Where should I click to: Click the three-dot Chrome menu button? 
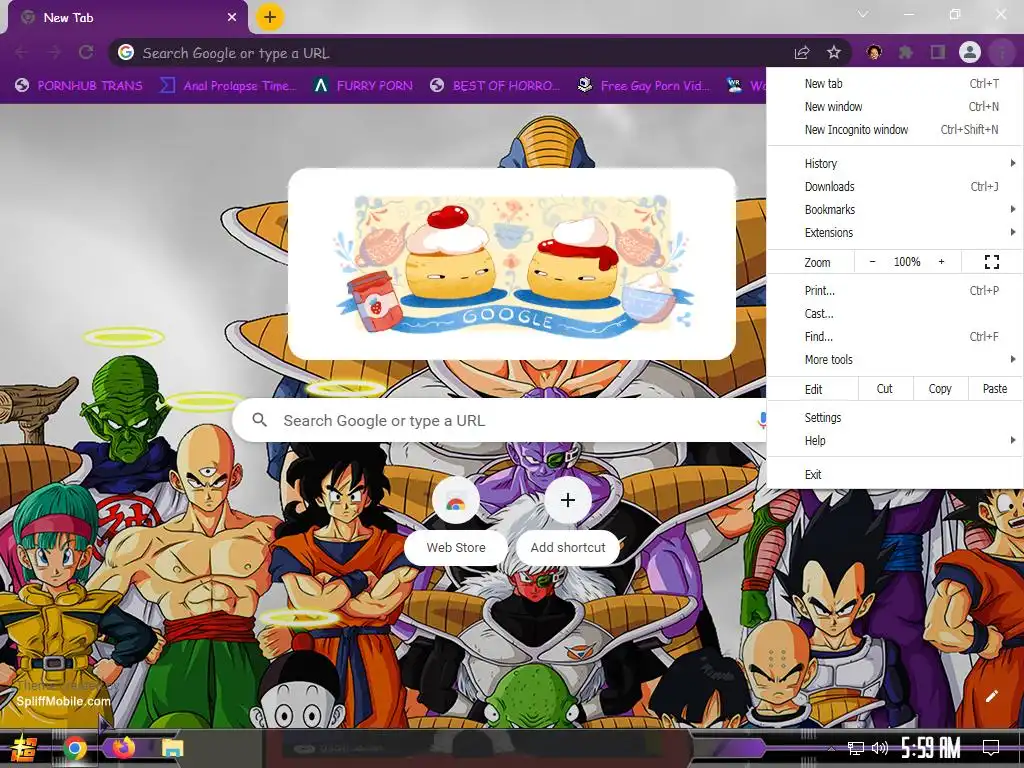tap(1002, 52)
